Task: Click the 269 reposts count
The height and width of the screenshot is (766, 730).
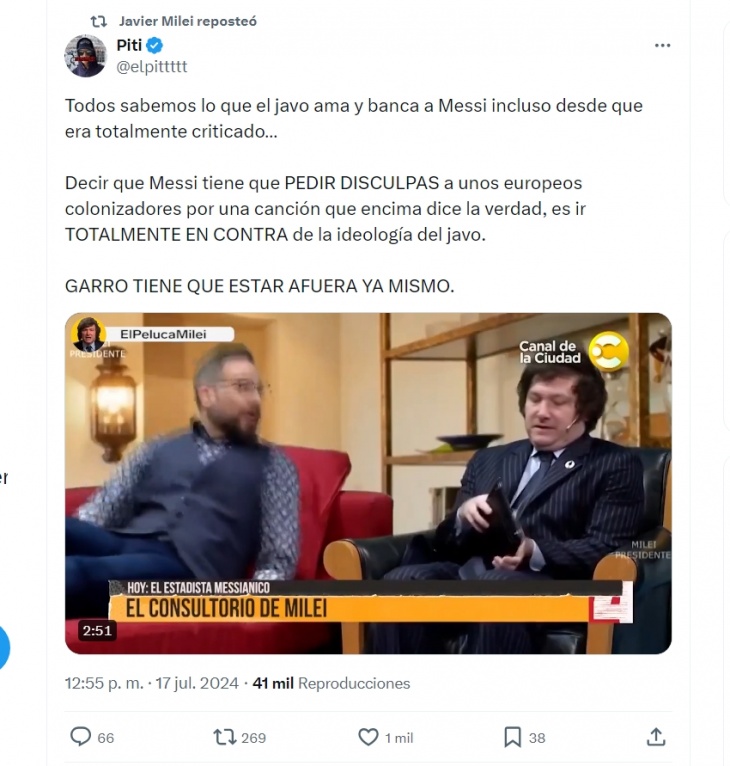Action: point(254,738)
